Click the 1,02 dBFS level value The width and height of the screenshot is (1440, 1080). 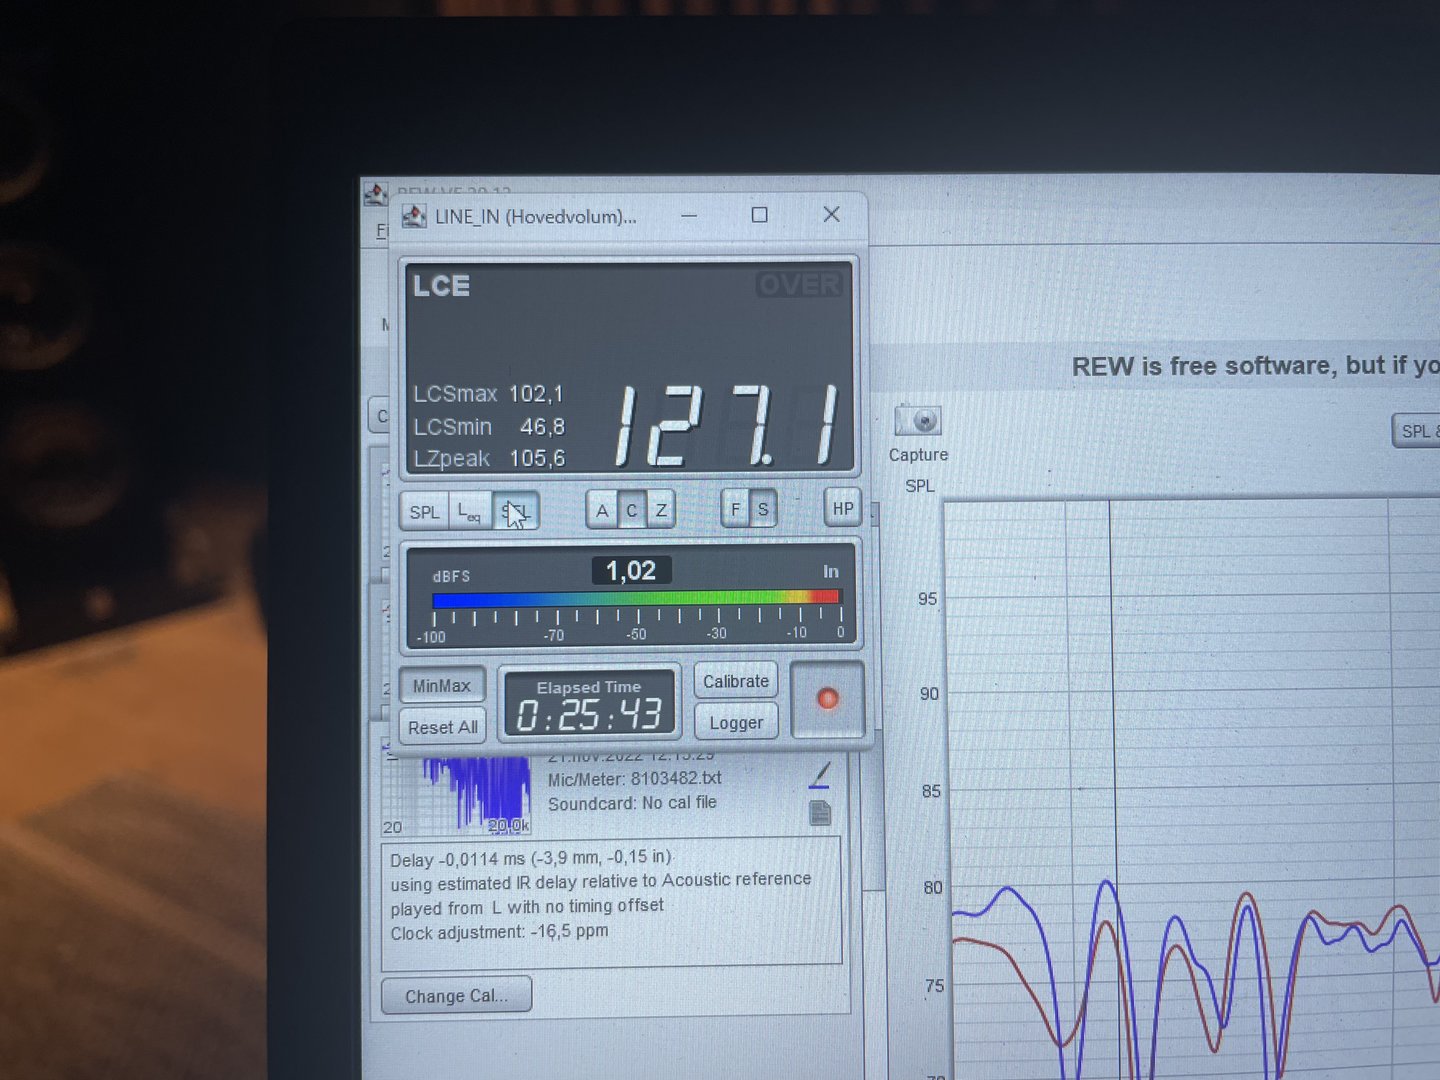[631, 571]
